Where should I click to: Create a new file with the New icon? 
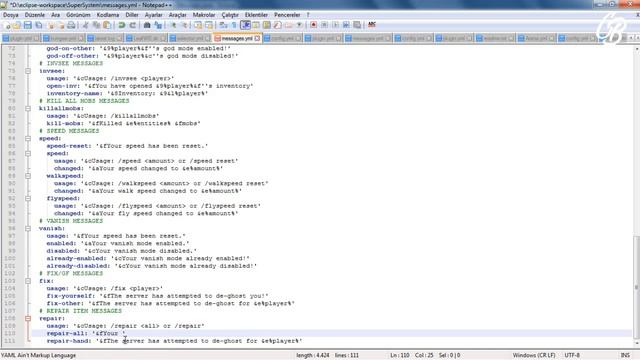(x=7, y=25)
